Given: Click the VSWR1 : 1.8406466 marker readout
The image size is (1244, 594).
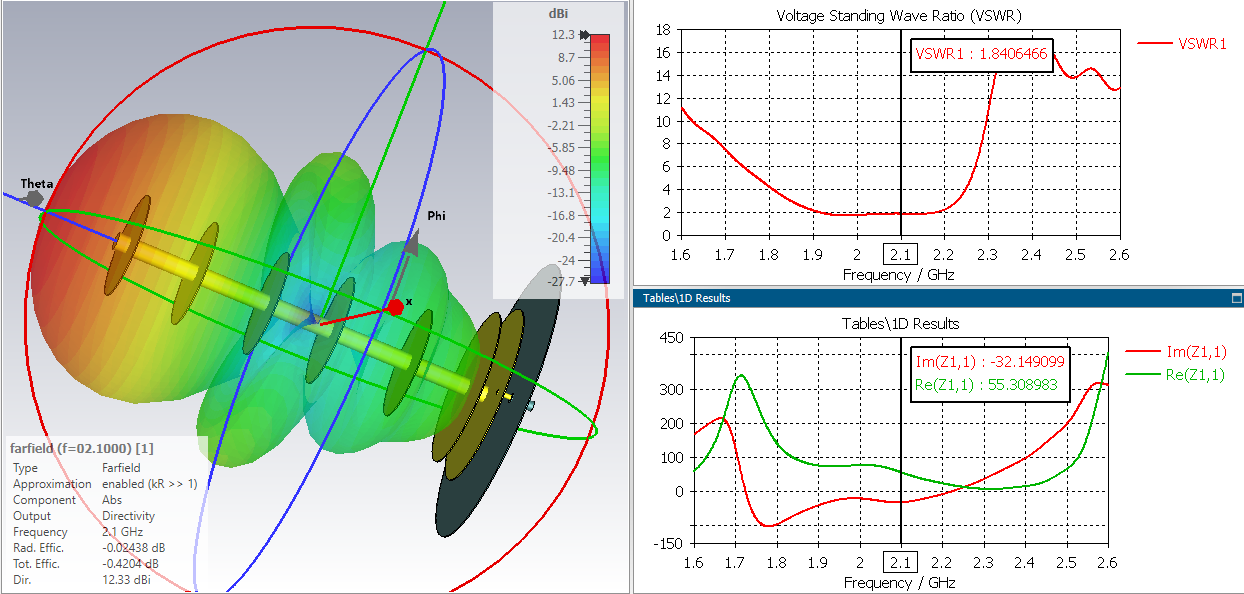Looking at the screenshot, I should point(981,54).
